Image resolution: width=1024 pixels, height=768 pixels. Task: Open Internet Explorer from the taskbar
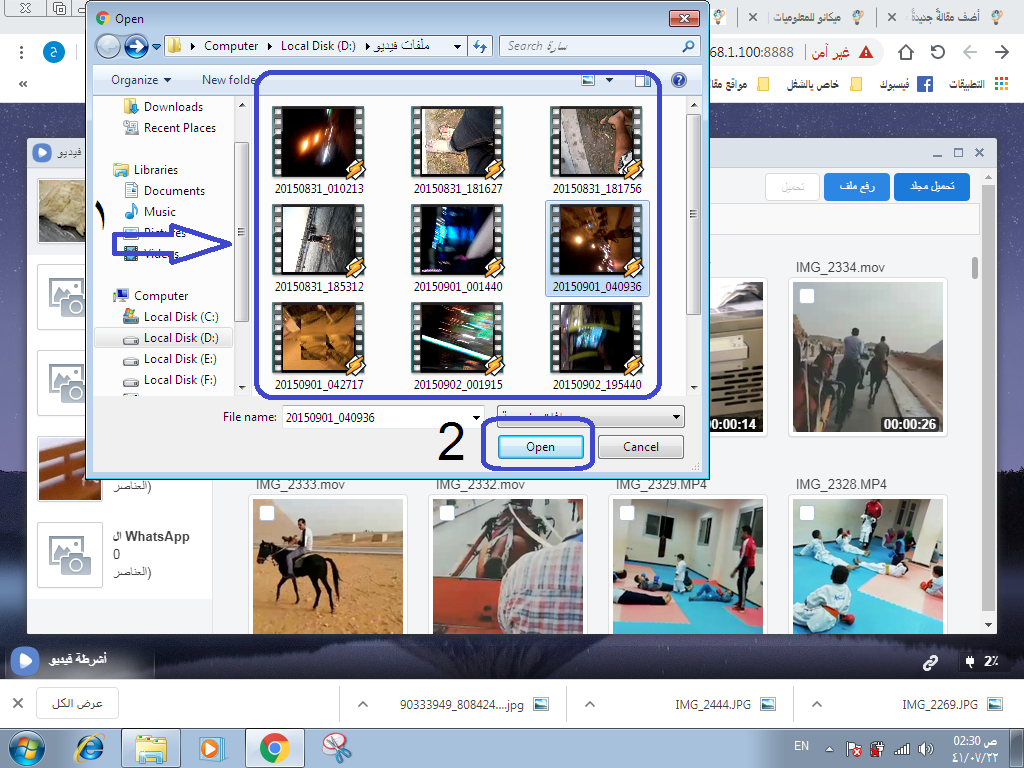tap(90, 747)
